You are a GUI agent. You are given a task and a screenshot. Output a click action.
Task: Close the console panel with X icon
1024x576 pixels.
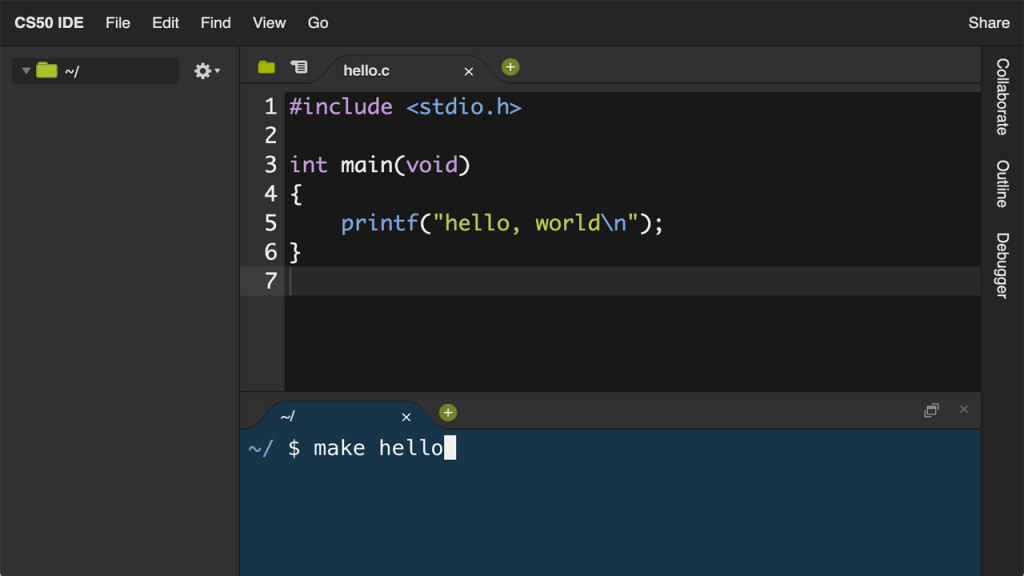click(964, 409)
